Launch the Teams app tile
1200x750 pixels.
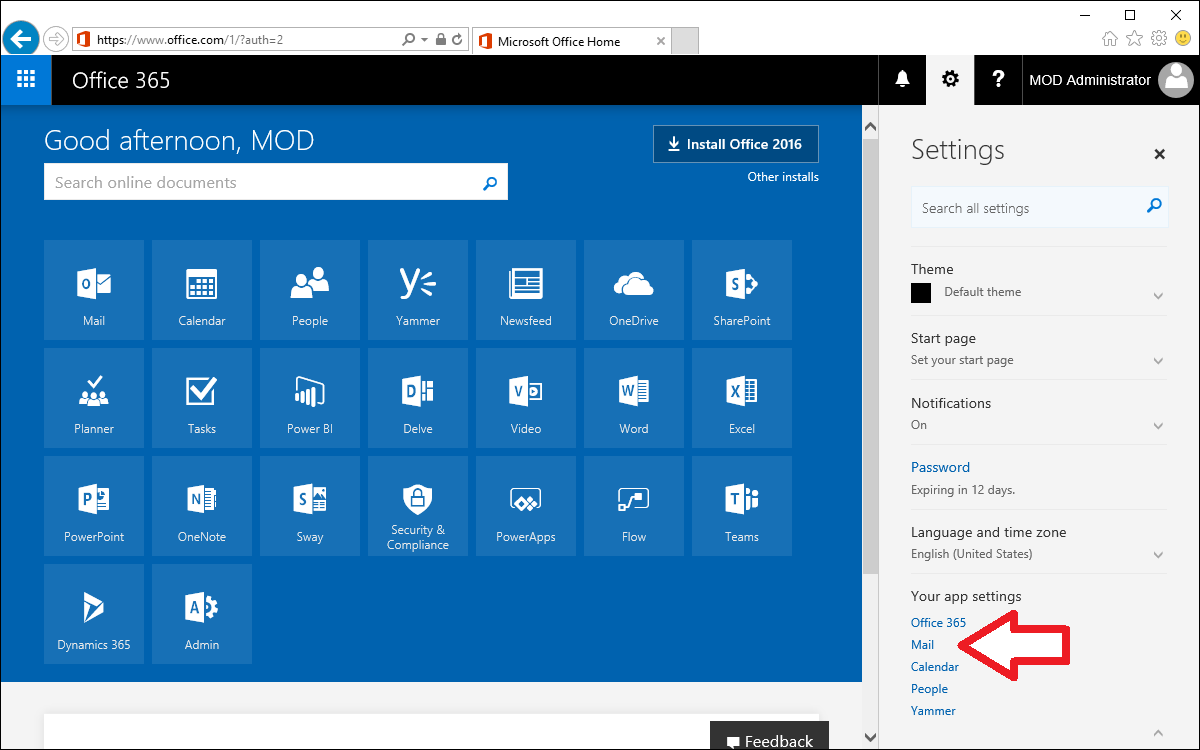coord(742,506)
